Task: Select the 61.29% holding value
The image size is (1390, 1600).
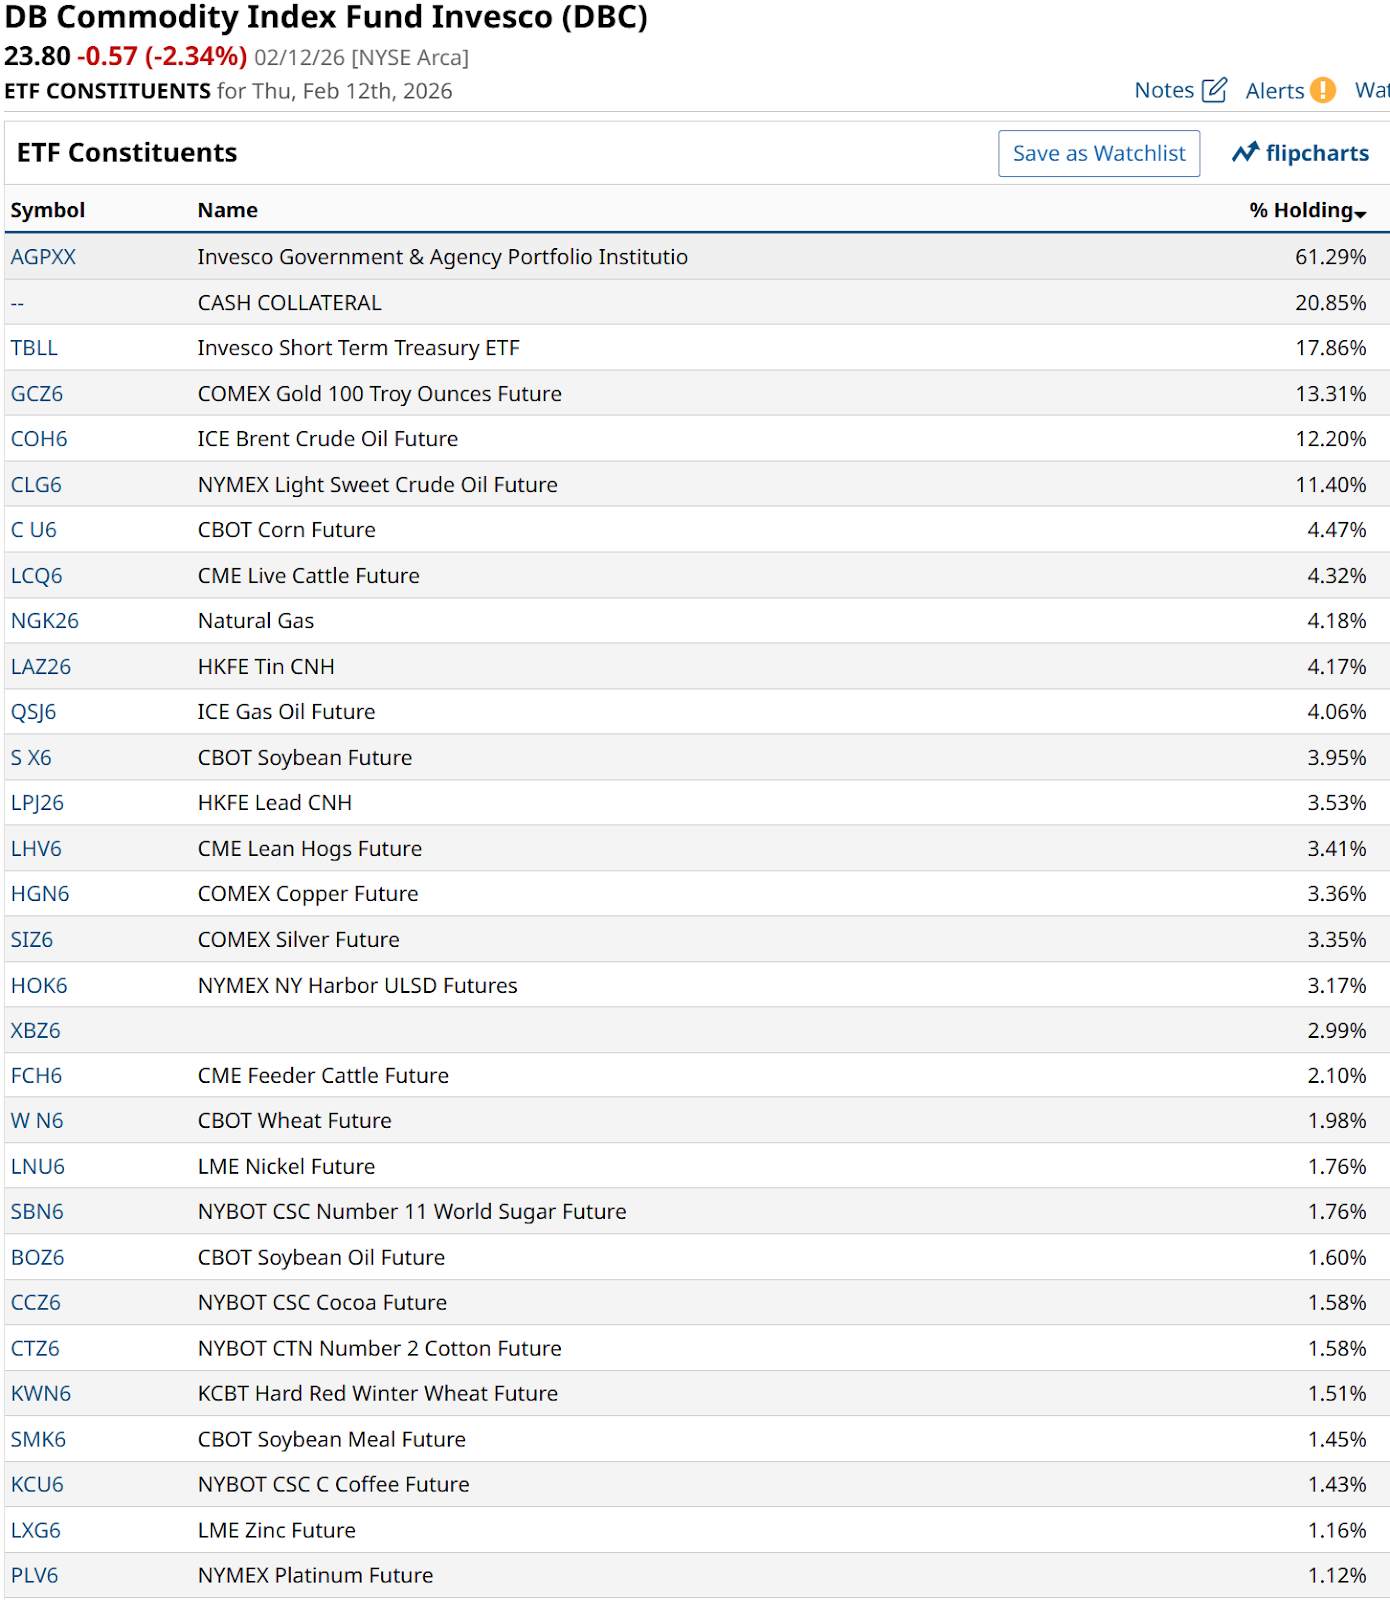Action: [1331, 257]
